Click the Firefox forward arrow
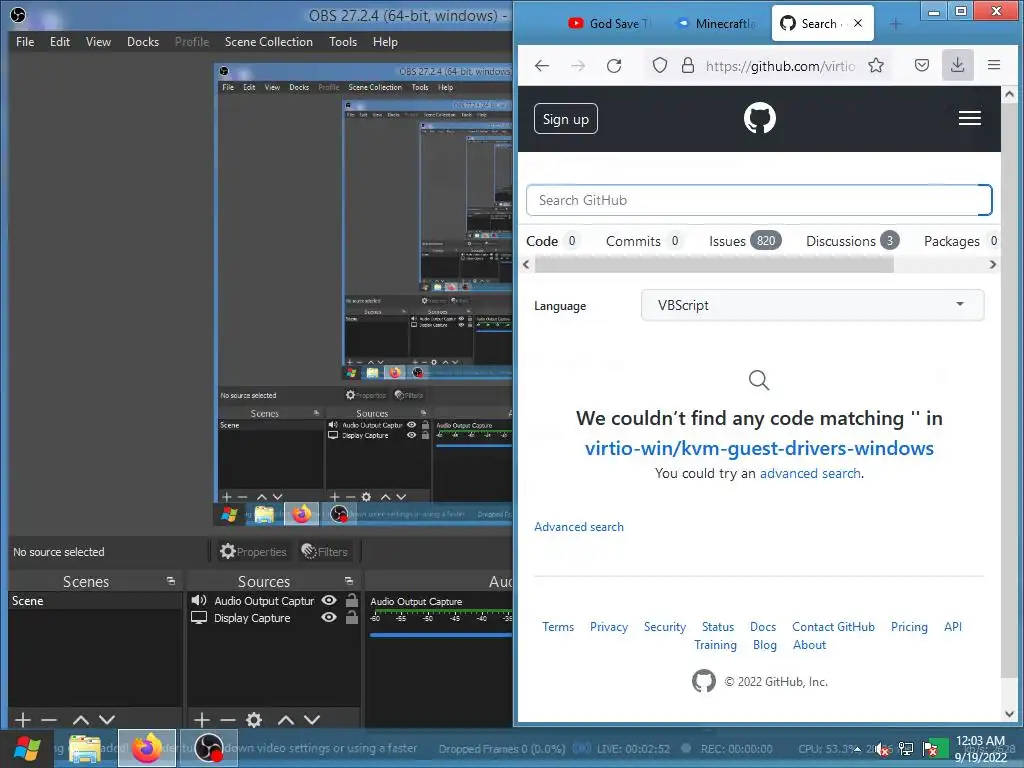1024x768 pixels. (578, 65)
